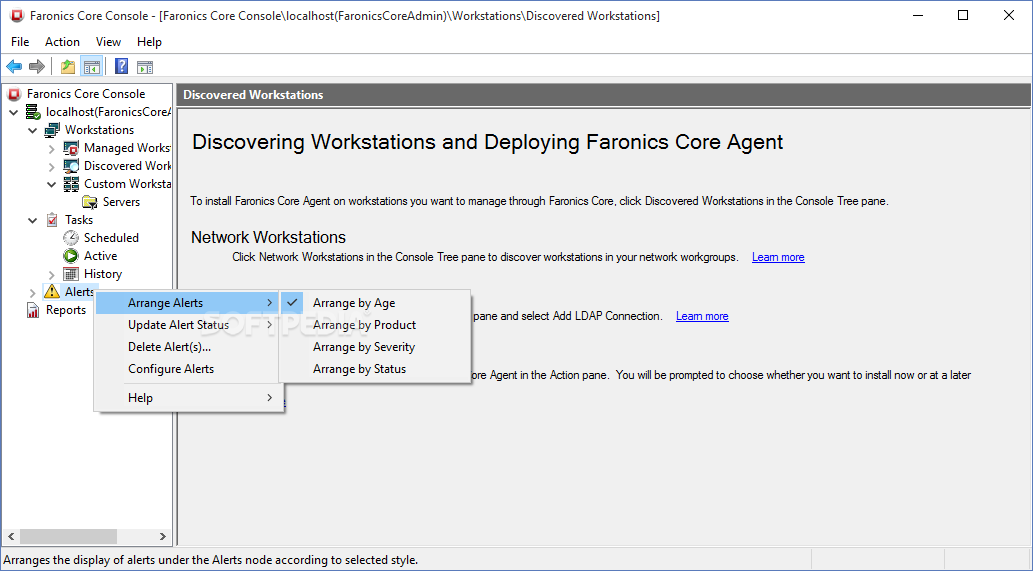This screenshot has height=571, width=1033.
Task: Open Help submenu in context menu
Action: (190, 398)
